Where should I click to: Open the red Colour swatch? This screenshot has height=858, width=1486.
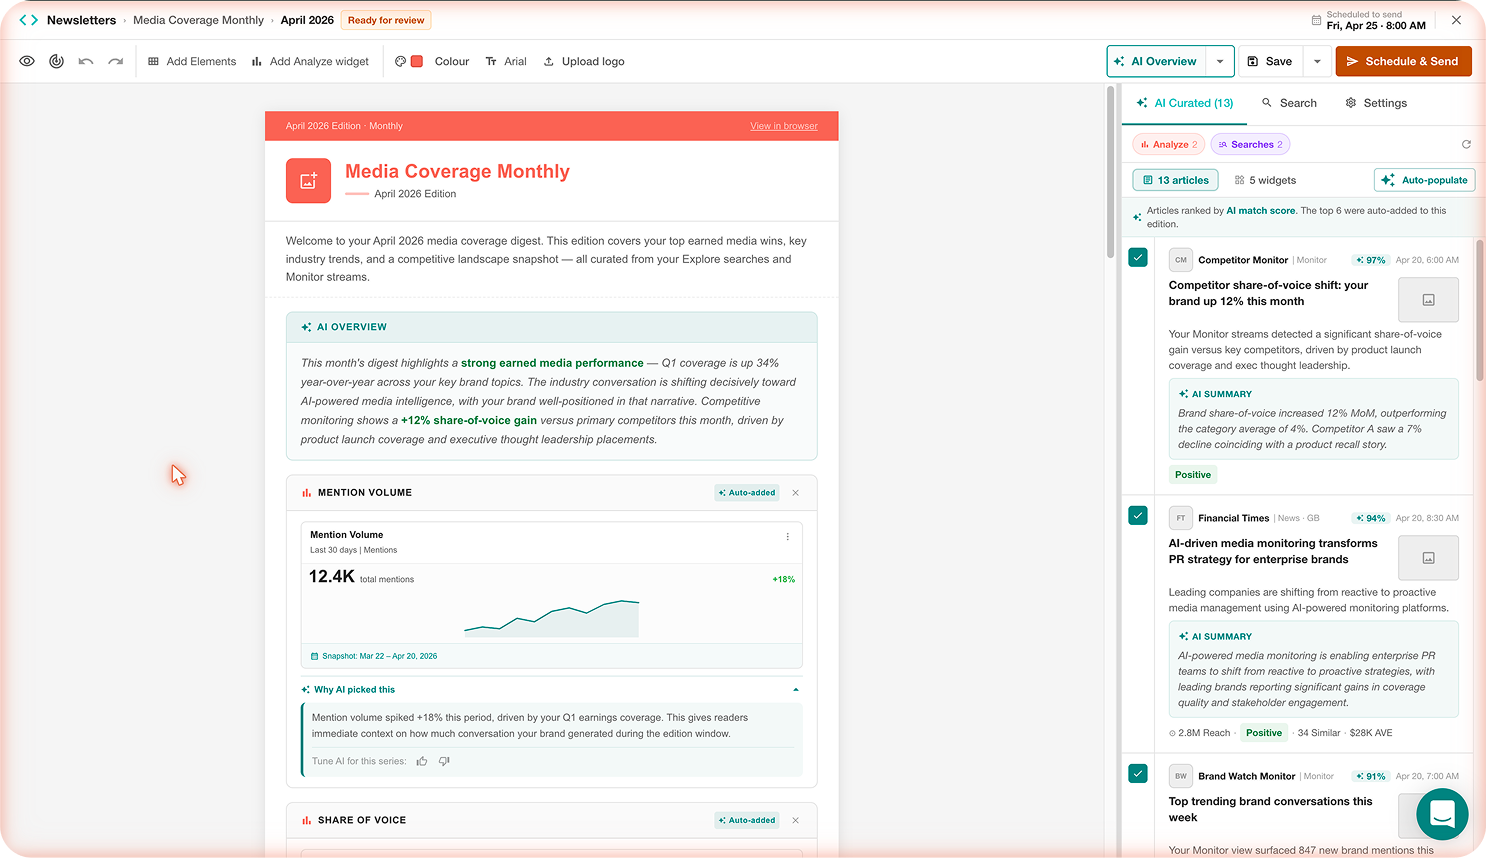[x=417, y=61]
